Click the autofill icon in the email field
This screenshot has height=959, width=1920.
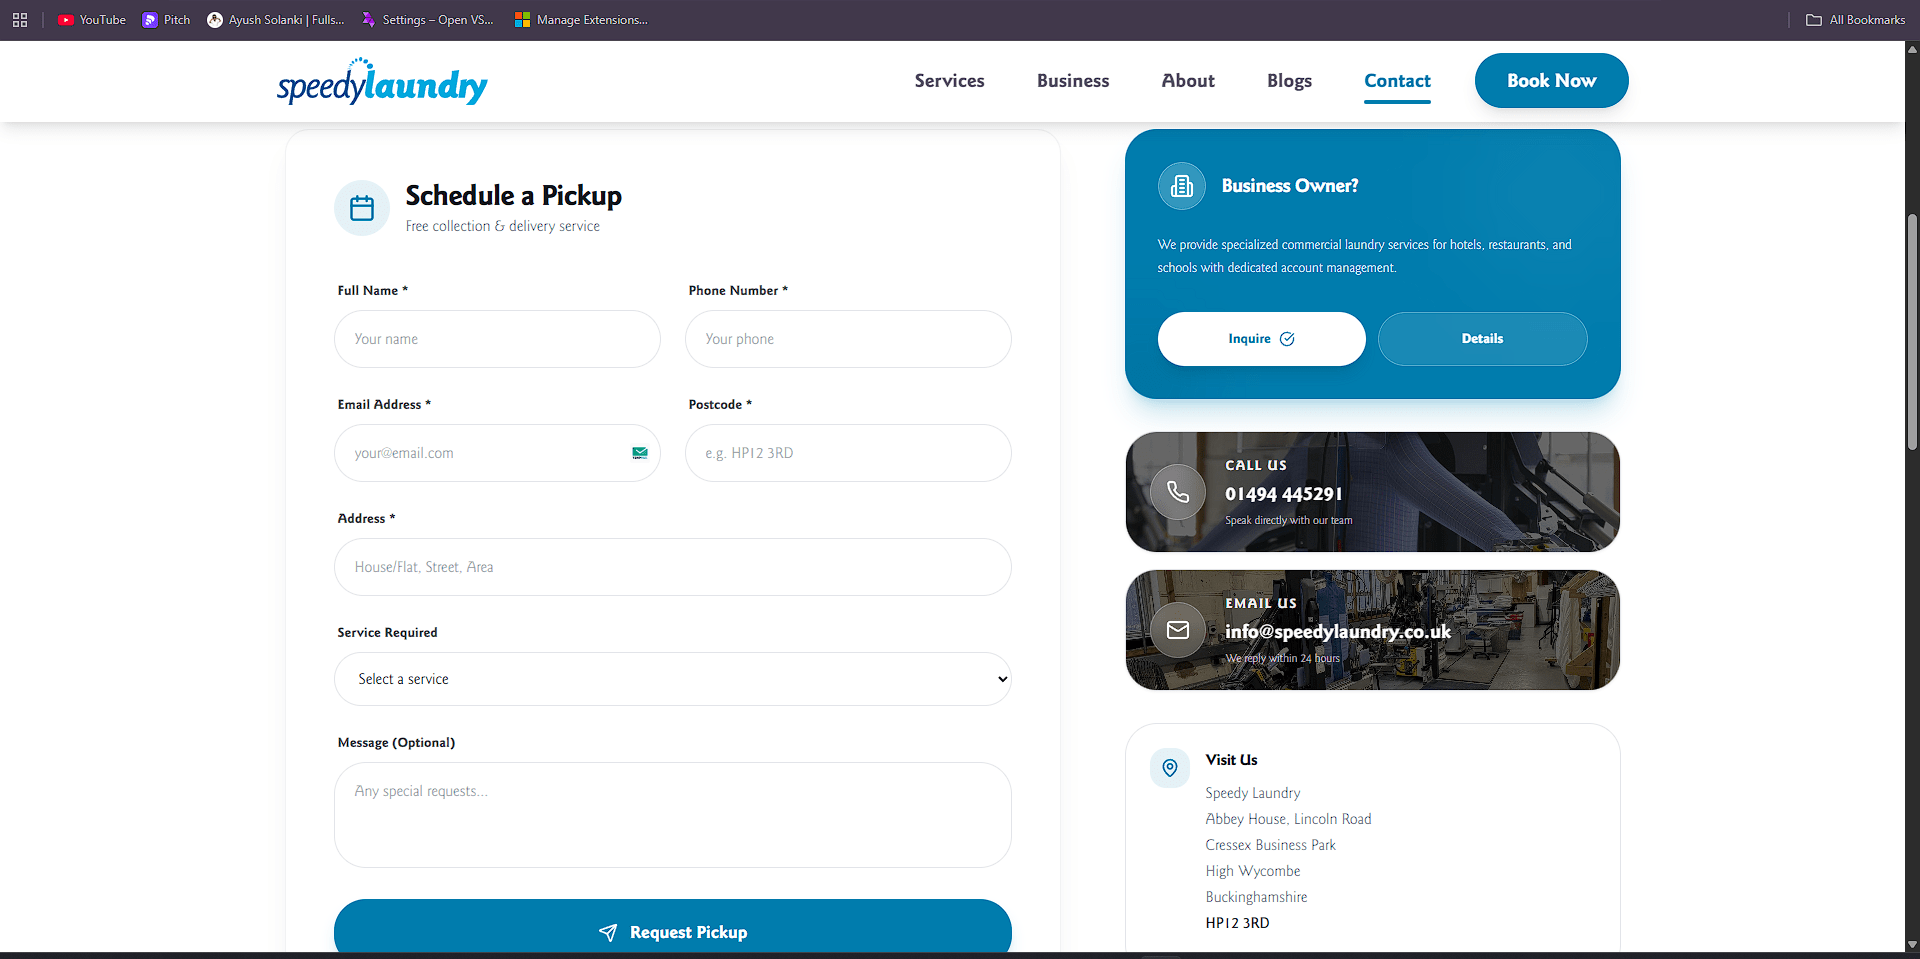[640, 453]
